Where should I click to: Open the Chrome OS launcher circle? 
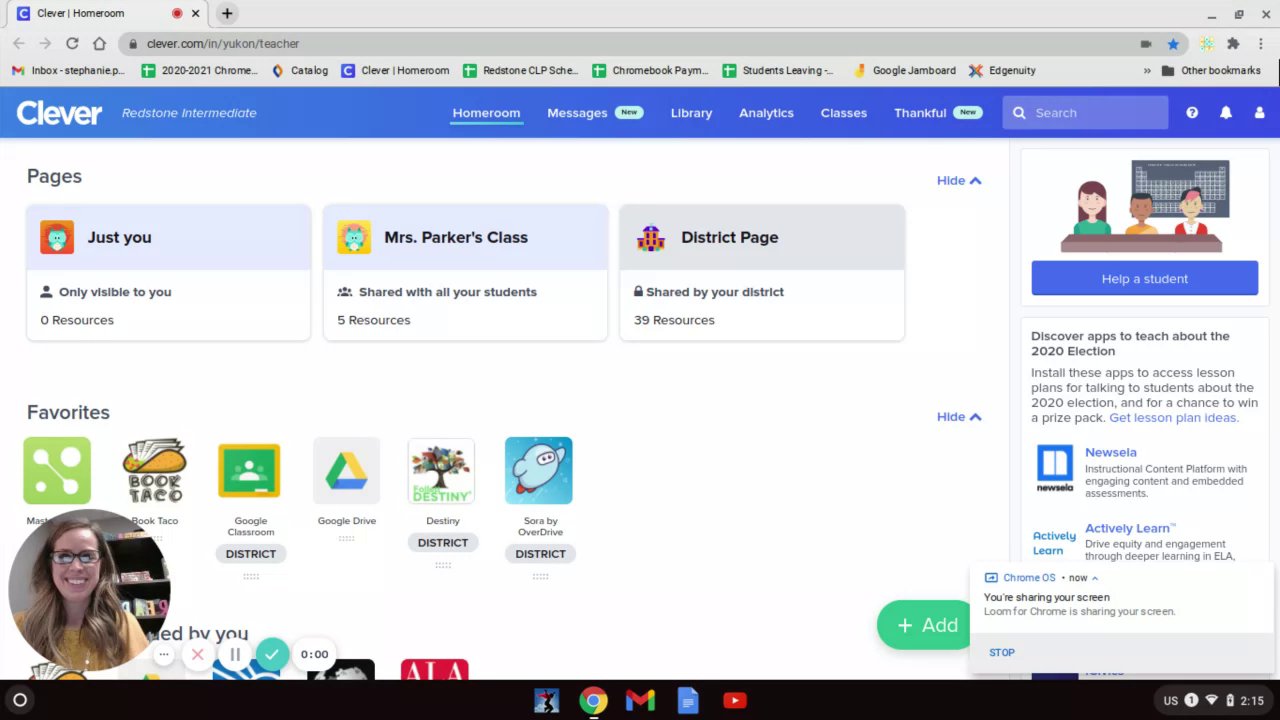click(x=19, y=700)
